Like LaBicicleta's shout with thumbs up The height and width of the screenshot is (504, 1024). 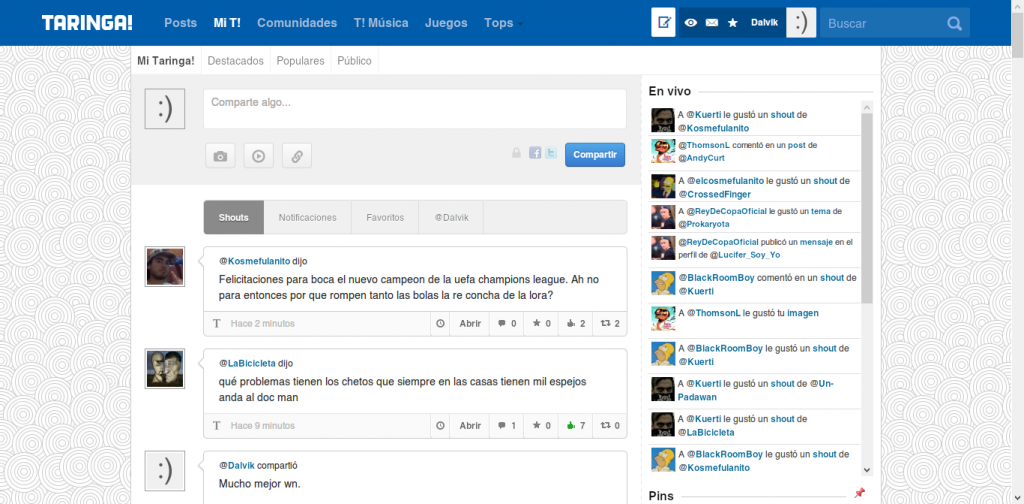pos(575,426)
